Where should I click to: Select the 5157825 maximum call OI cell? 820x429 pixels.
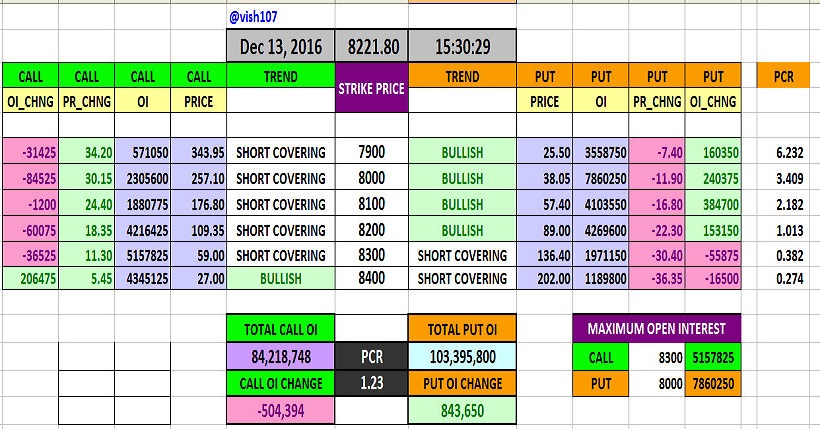pyautogui.click(x=713, y=356)
